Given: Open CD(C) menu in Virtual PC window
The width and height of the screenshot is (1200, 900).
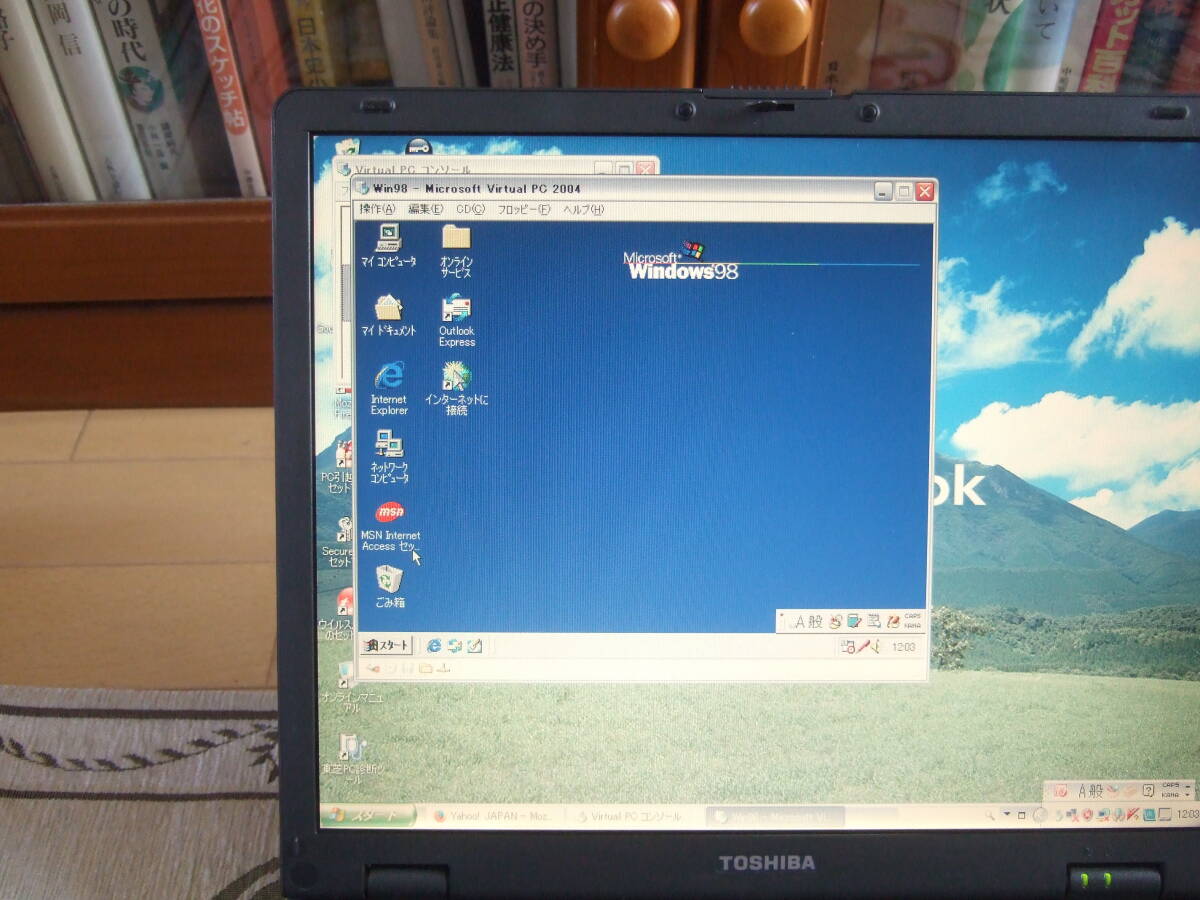Looking at the screenshot, I should 470,209.
